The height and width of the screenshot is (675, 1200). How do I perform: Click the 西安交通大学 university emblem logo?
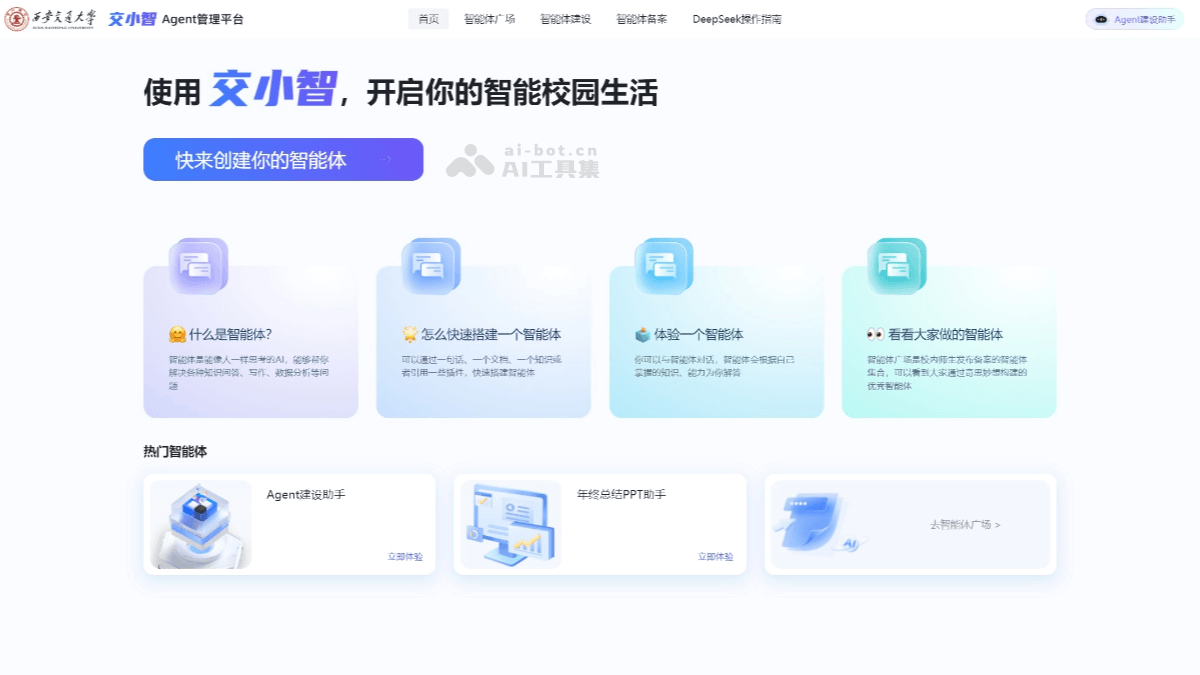[19, 18]
